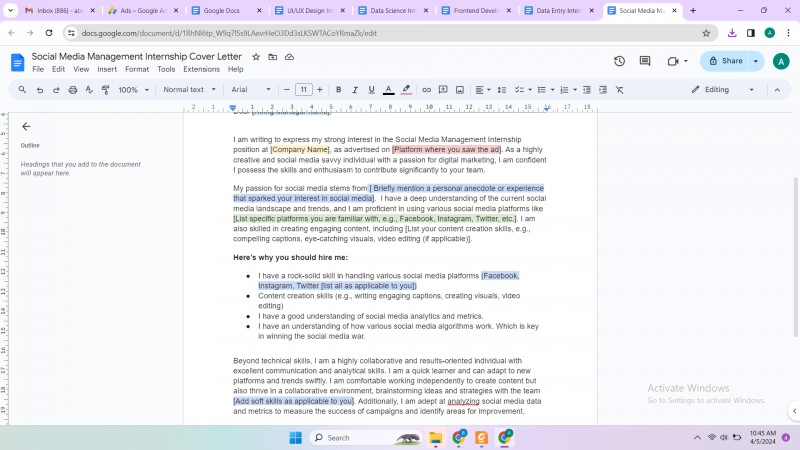Open the comment history panel
This screenshot has height=450, width=800.
click(645, 61)
